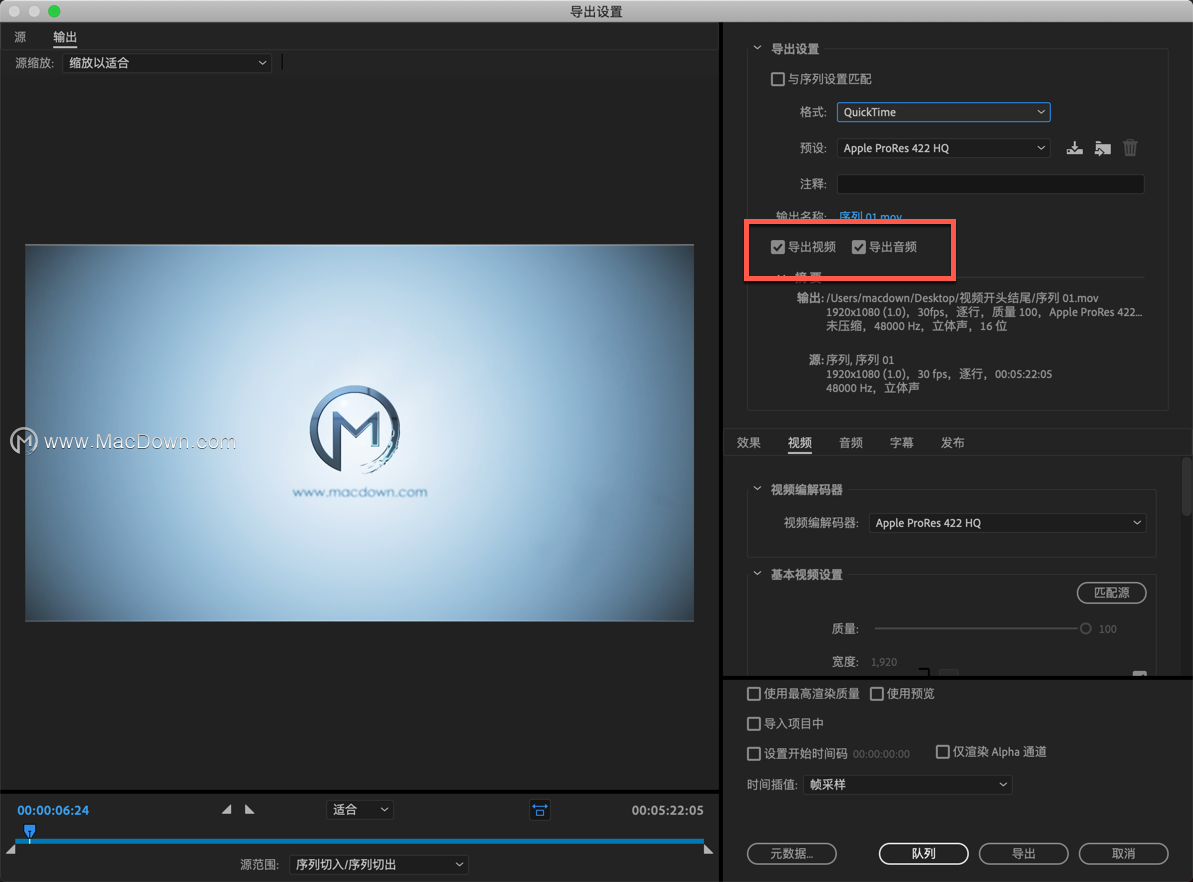The width and height of the screenshot is (1193, 882).
Task: Click the duration timecode 00:05:22:05
Action: (667, 810)
